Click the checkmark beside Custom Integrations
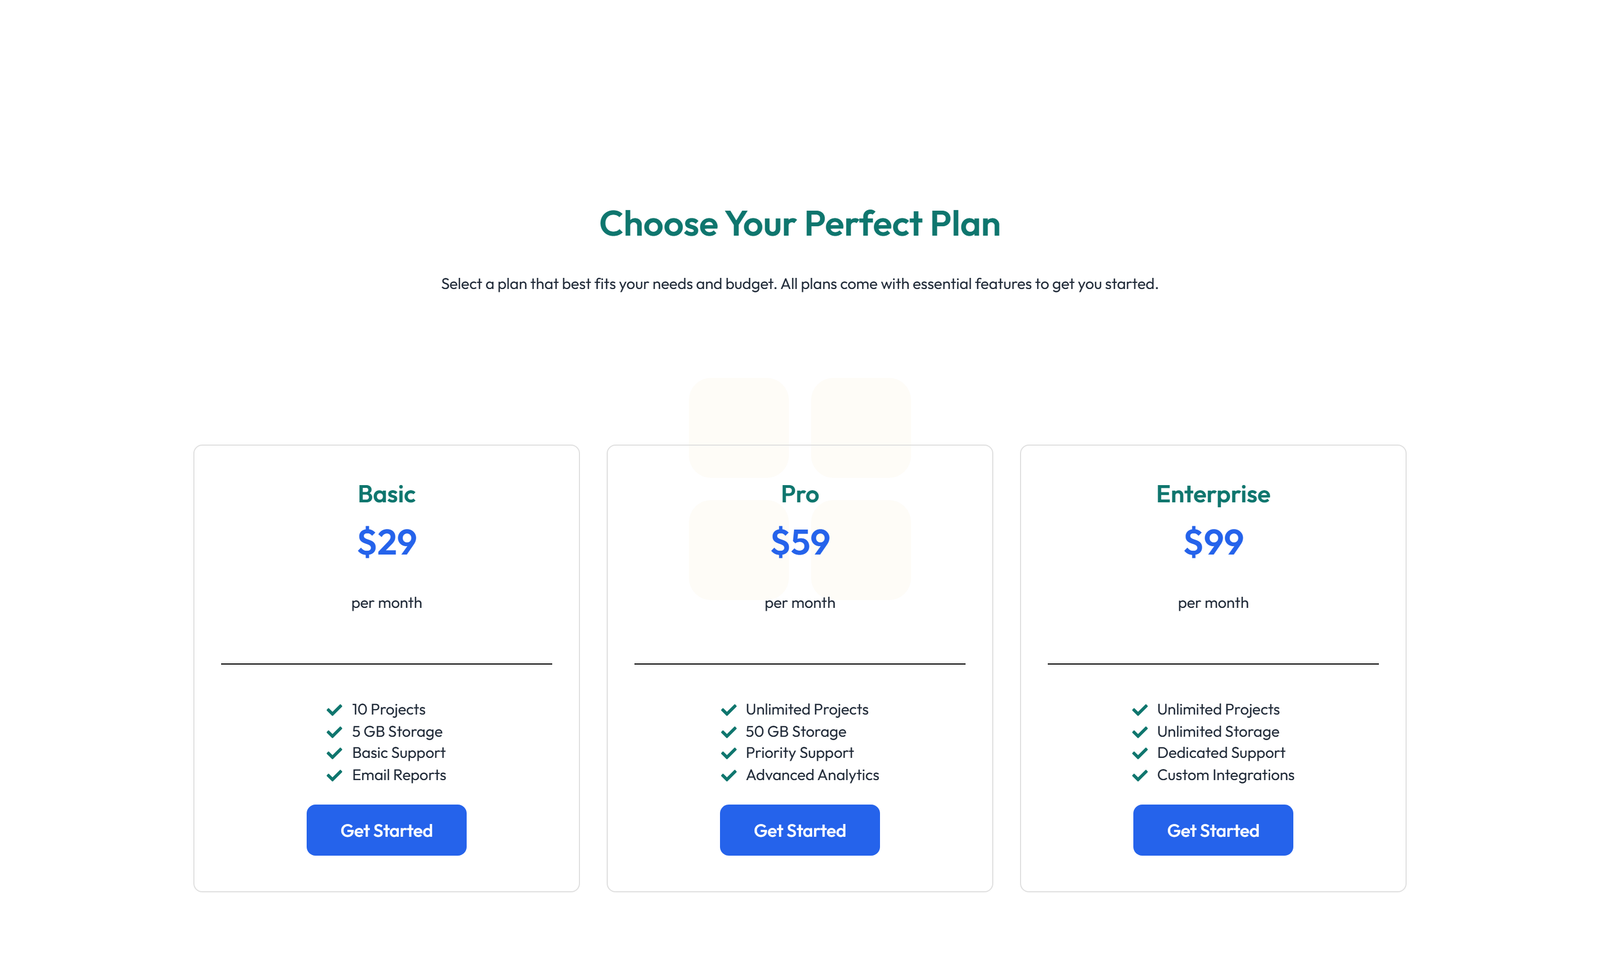Screen dimensions: 1600x978 (1141, 775)
